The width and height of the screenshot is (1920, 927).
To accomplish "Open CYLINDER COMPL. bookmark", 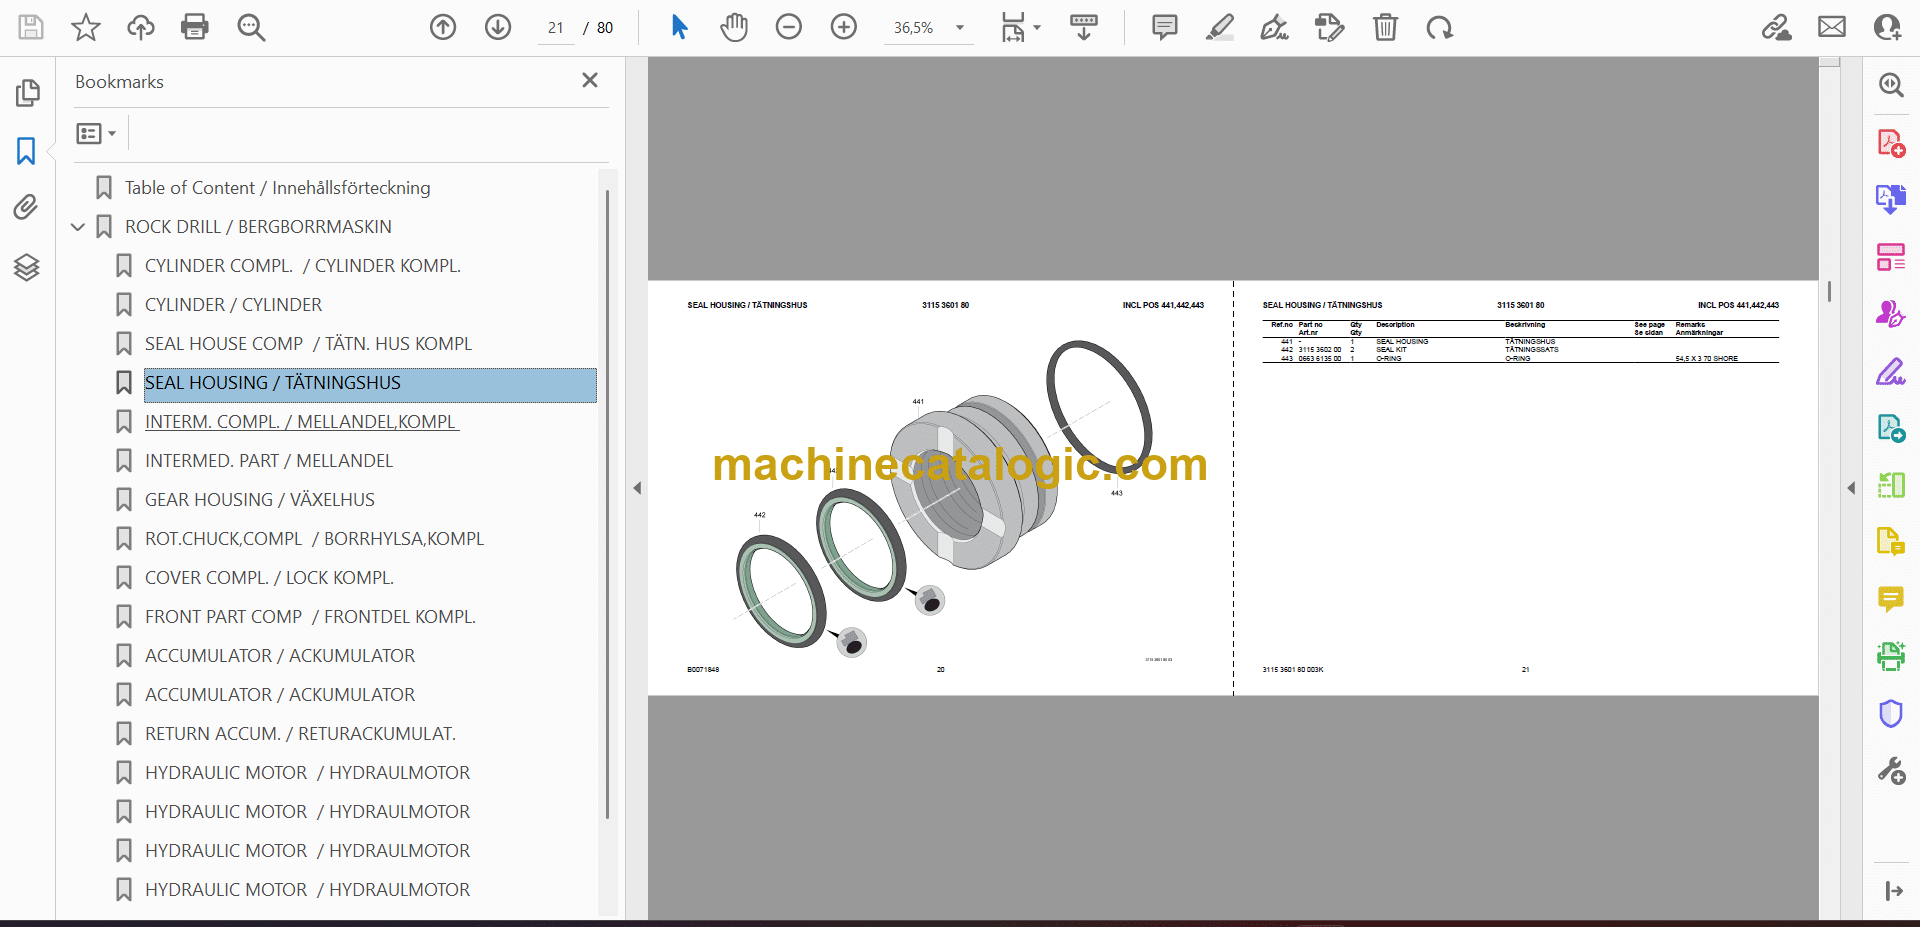I will pyautogui.click(x=303, y=266).
